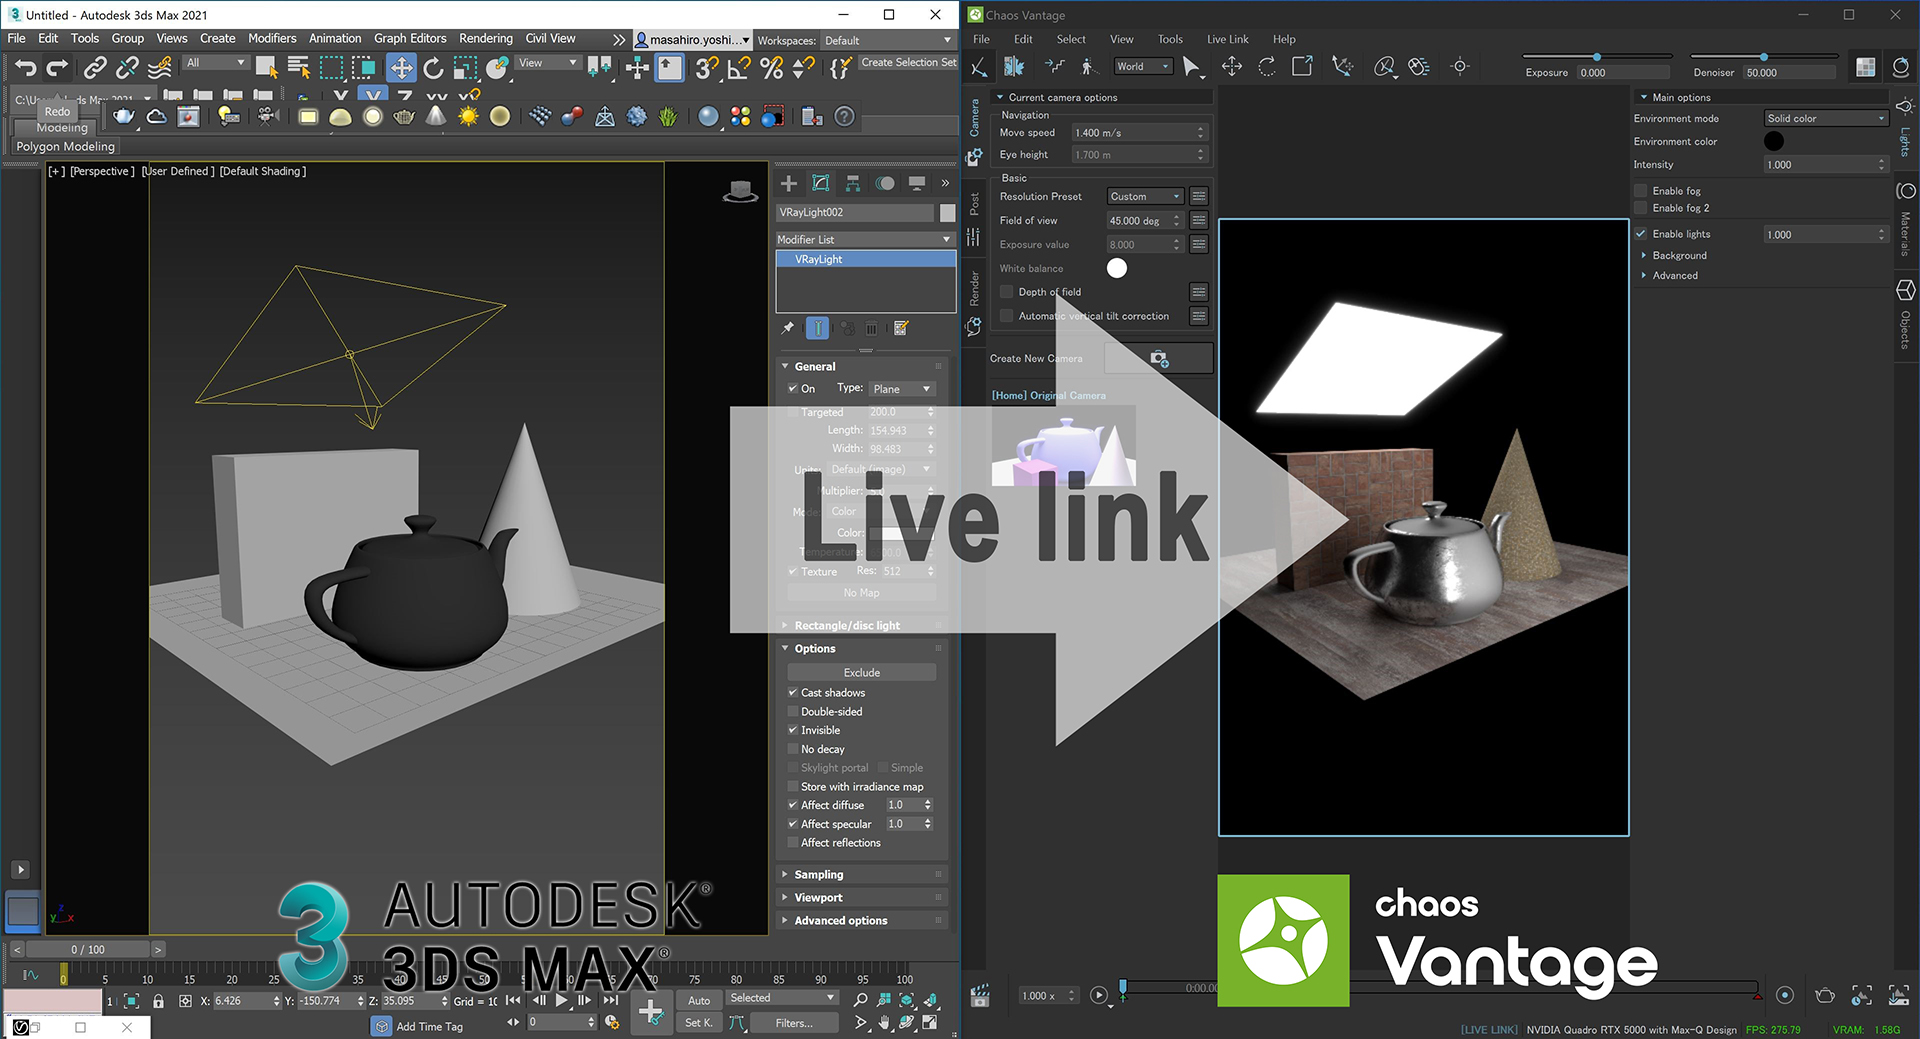Click the Set K. button

pyautogui.click(x=699, y=1023)
